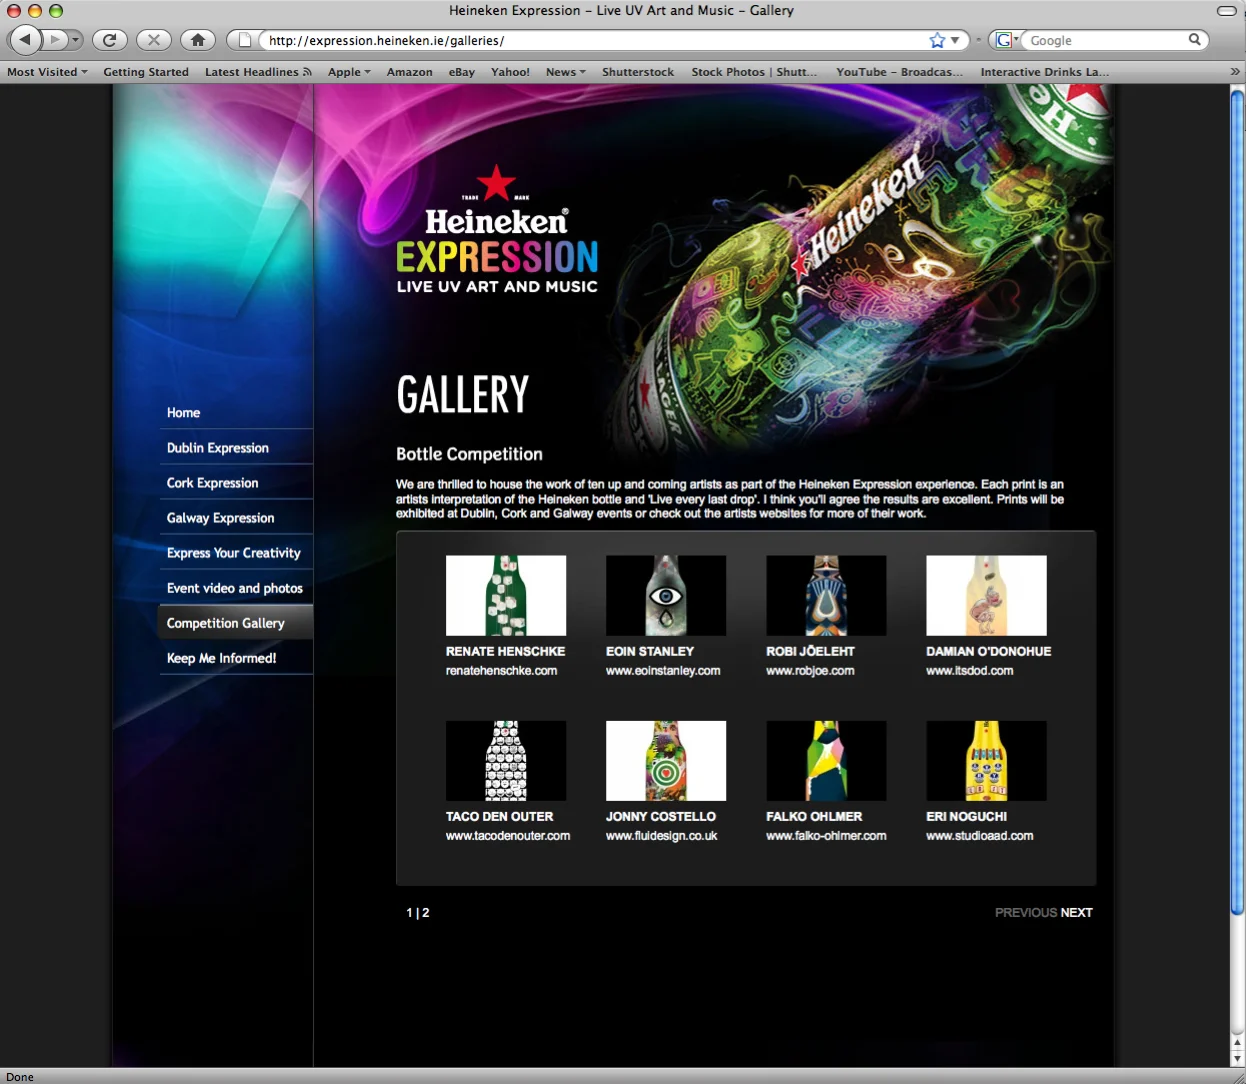View Renate Henschke bottle thumbnail
Image resolution: width=1246 pixels, height=1084 pixels.
coord(506,595)
